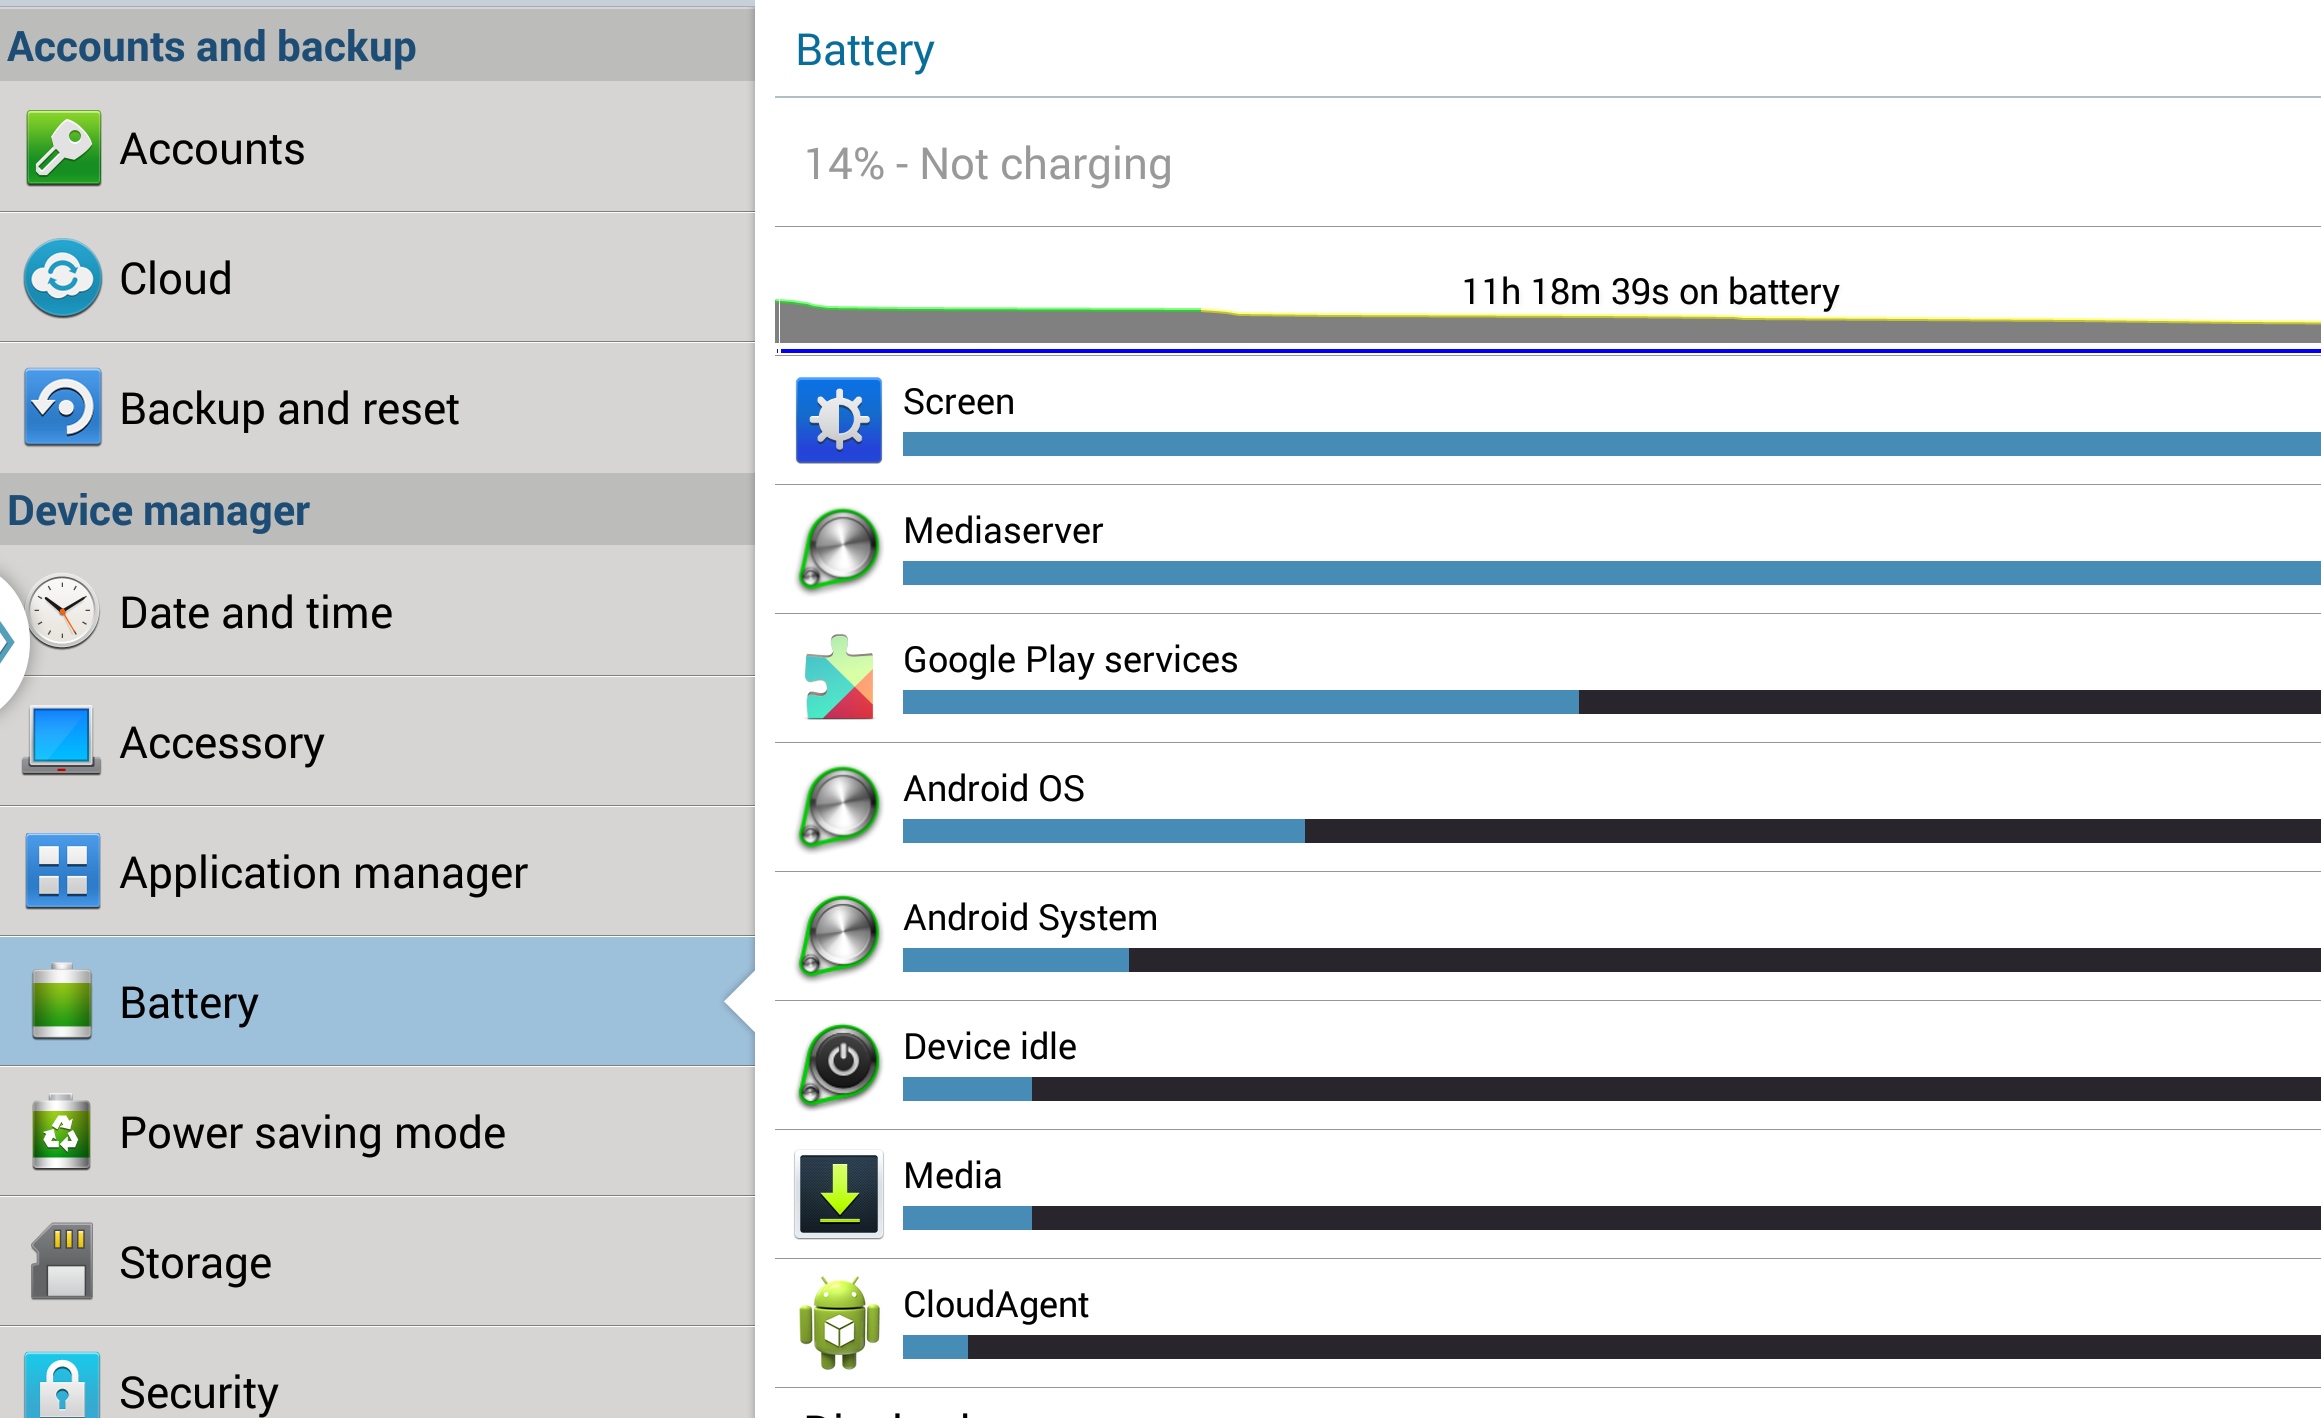Open the Accounts key icon
Viewport: 2321px width, 1418px height.
click(63, 148)
